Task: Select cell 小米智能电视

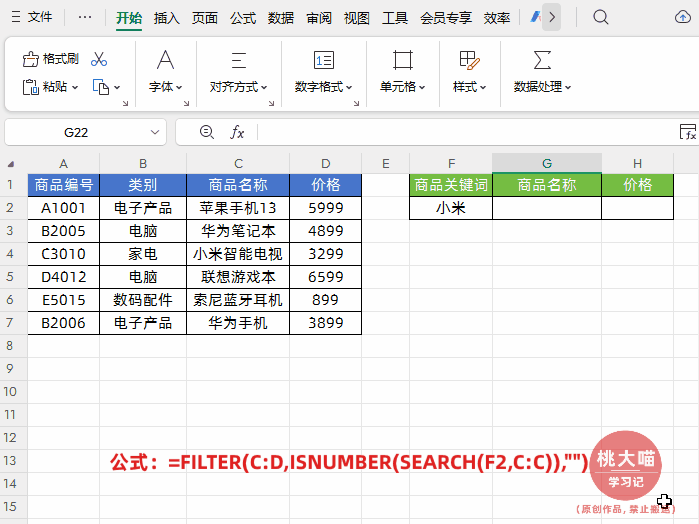Action: tap(238, 254)
